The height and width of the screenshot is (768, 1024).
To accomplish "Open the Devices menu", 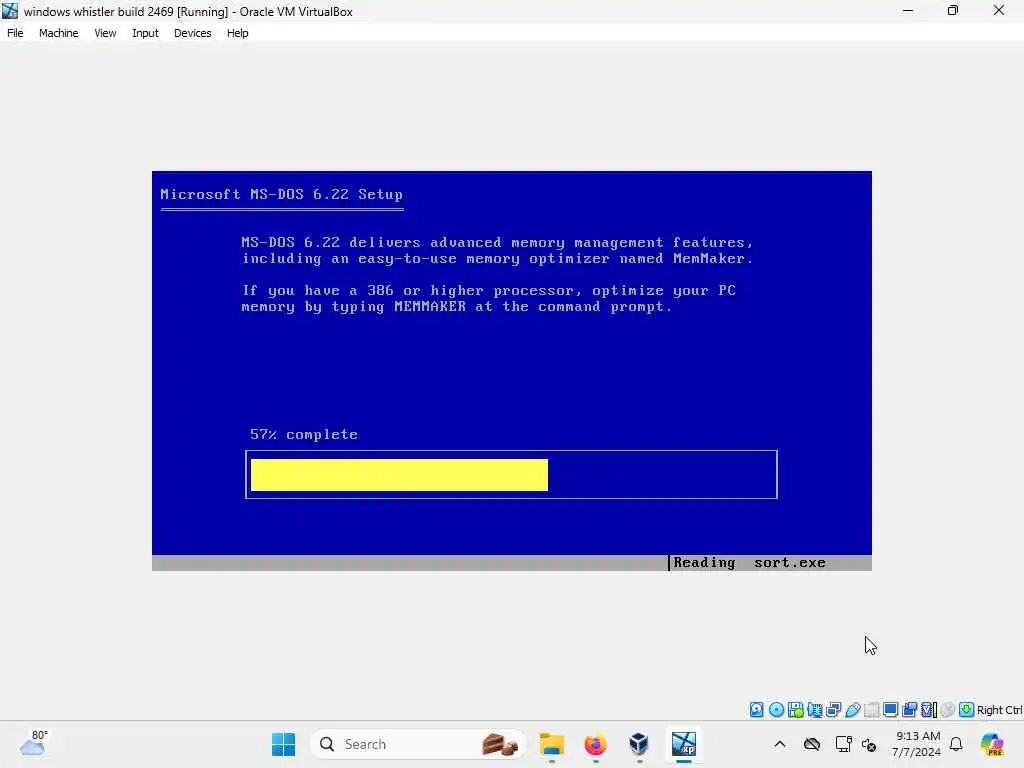I will 192,33.
